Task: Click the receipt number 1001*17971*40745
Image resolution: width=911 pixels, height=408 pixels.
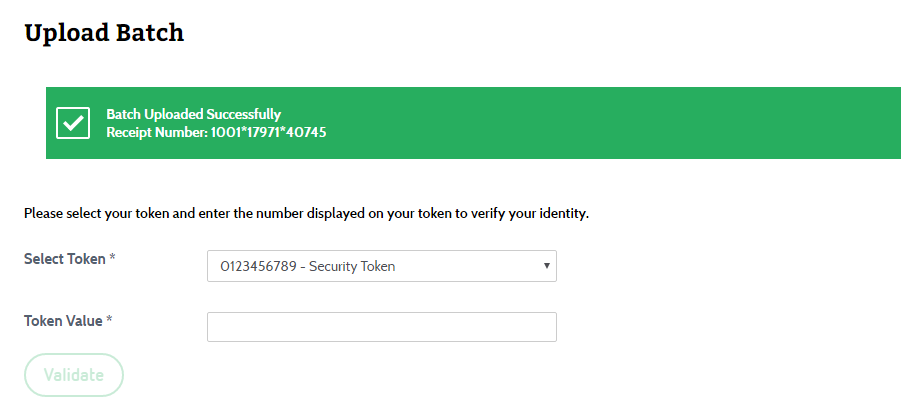Action: 268,133
